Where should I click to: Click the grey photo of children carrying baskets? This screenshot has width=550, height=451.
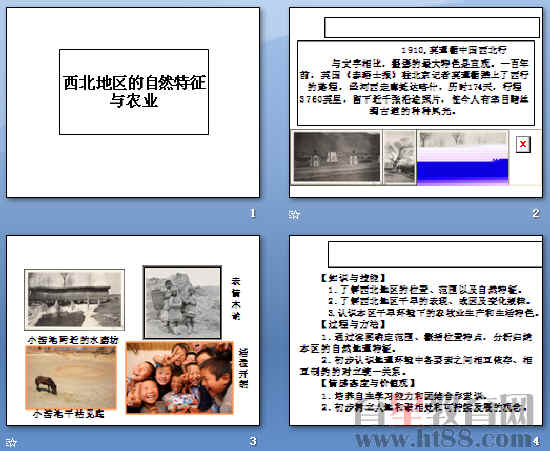[182, 302]
